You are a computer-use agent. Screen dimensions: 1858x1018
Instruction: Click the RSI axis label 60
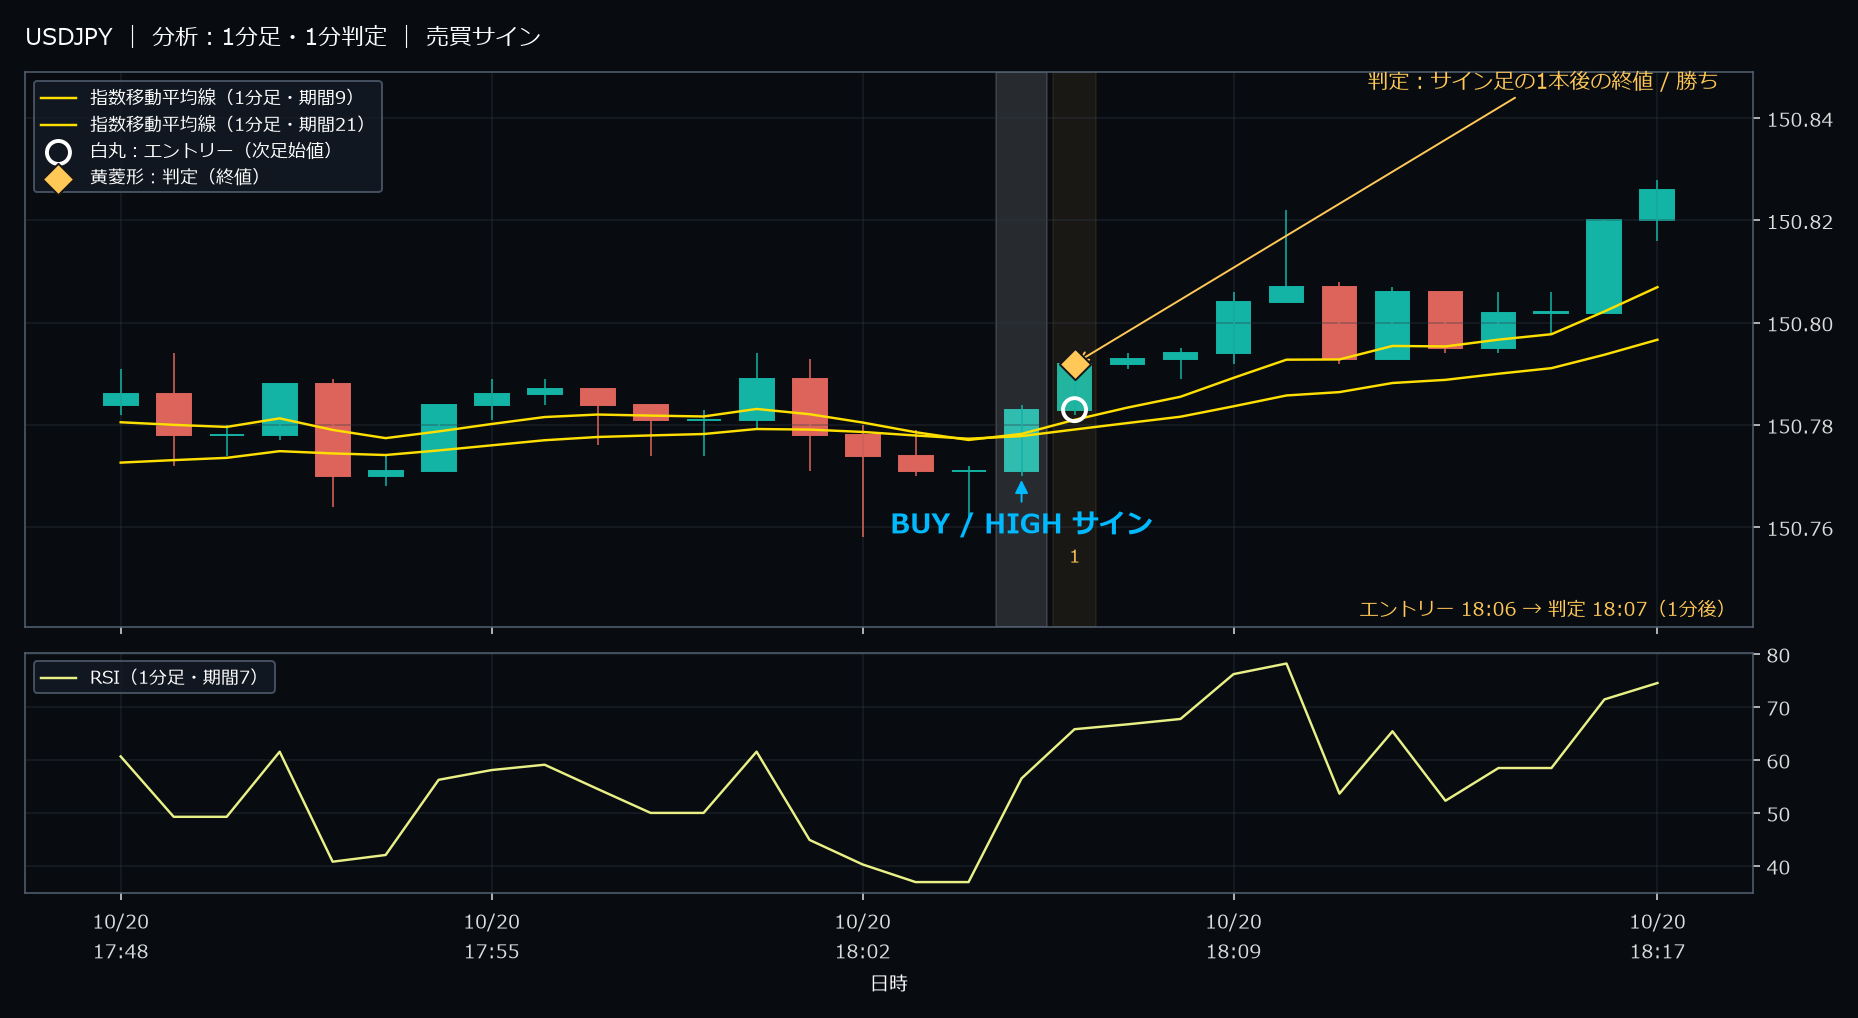click(1778, 762)
